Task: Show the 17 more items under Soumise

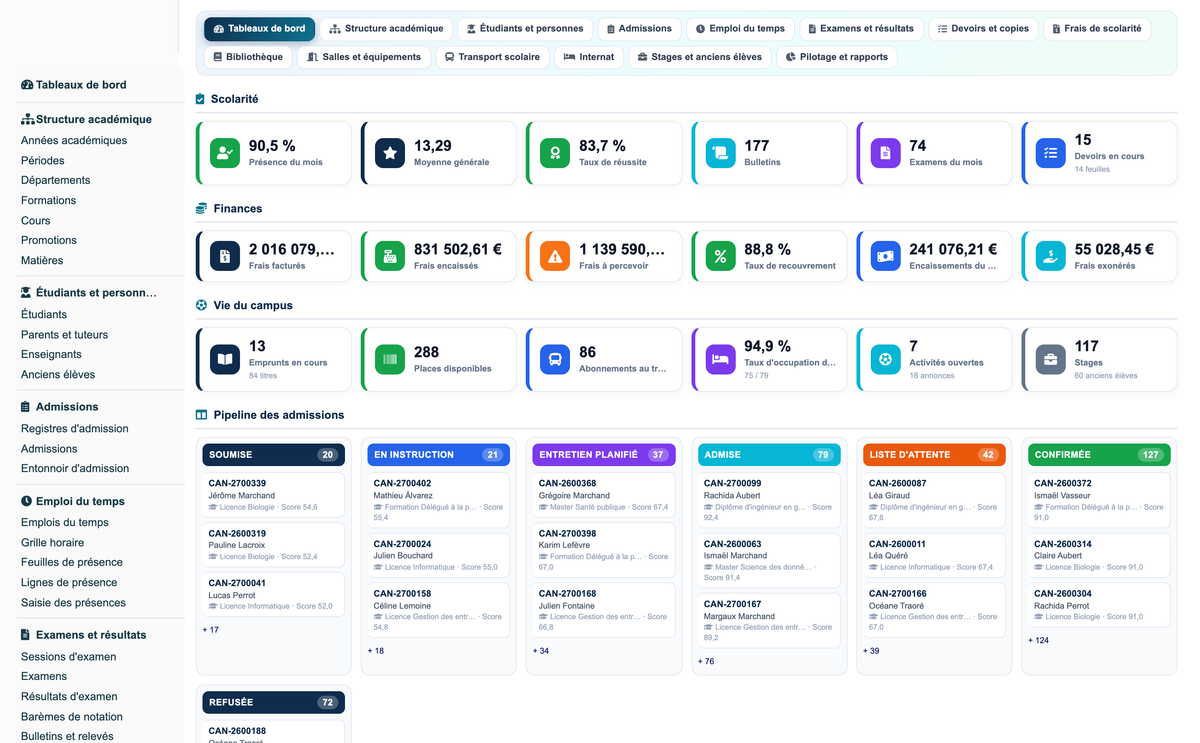Action: coord(211,630)
